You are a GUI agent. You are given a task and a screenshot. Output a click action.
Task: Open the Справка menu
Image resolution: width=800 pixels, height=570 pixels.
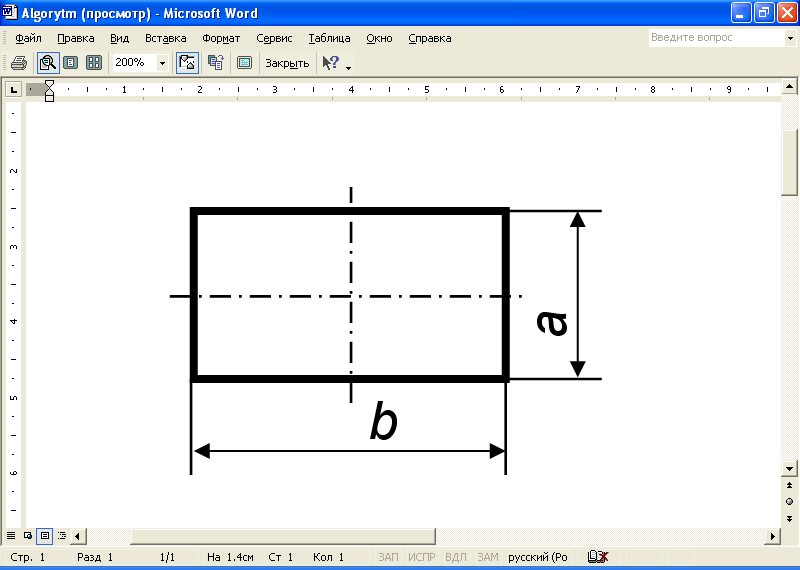click(430, 38)
